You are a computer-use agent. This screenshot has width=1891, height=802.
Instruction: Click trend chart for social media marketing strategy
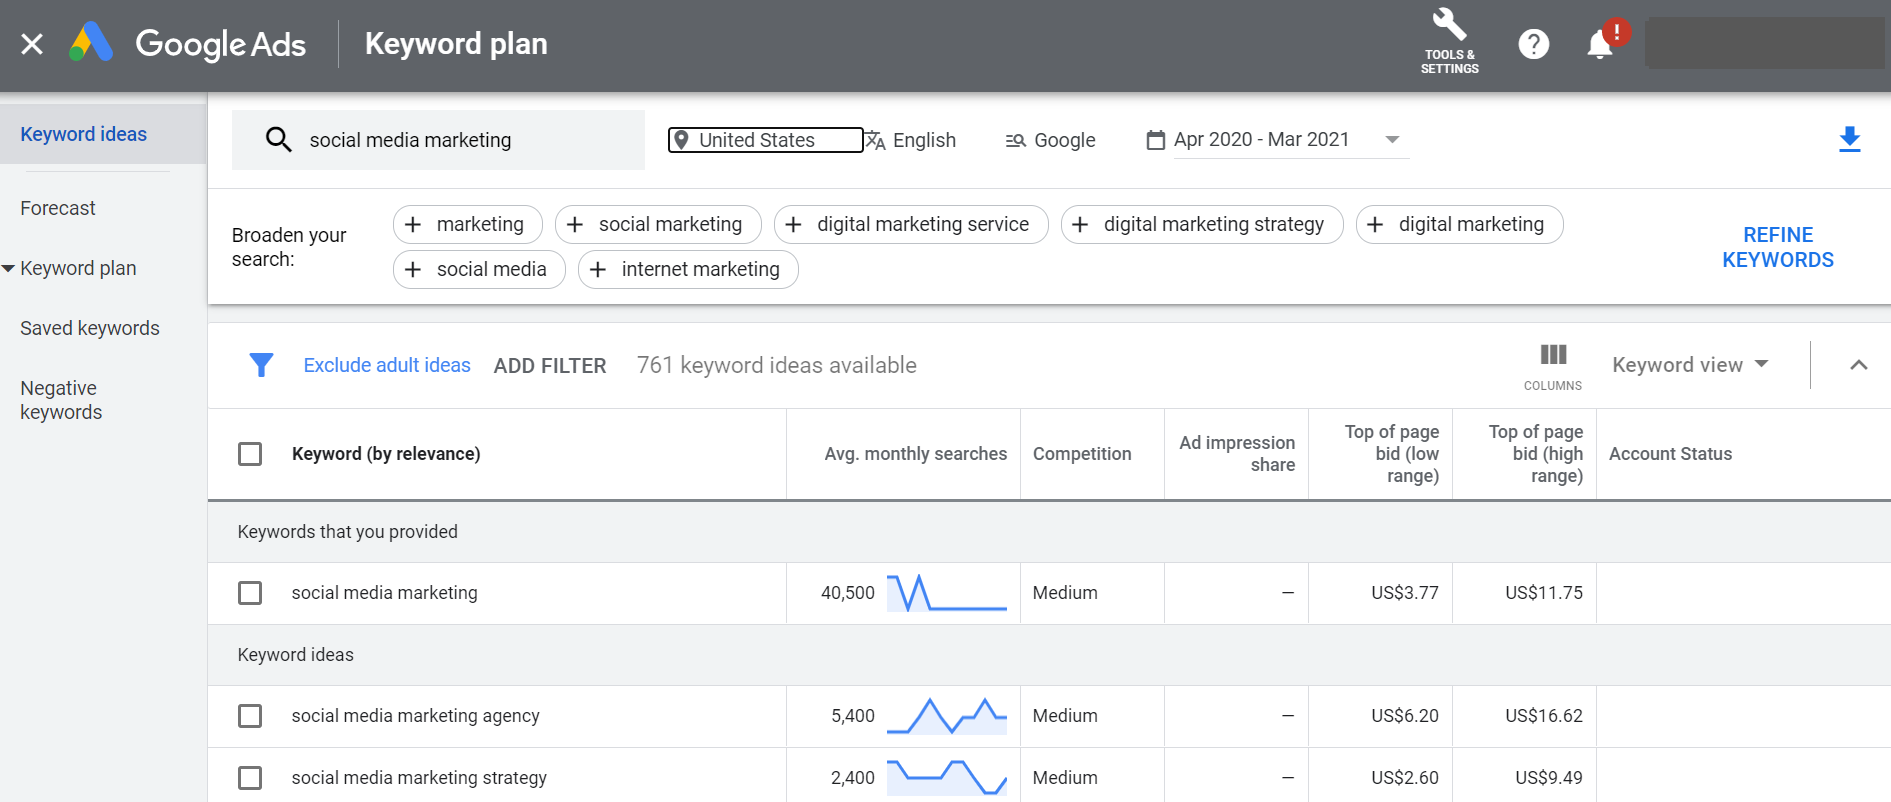946,777
